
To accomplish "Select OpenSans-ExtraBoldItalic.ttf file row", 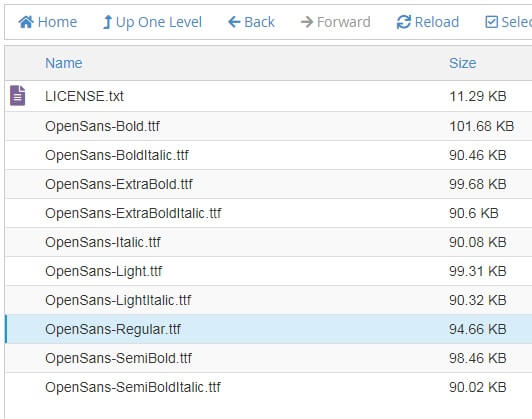I will pyautogui.click(x=269, y=213).
